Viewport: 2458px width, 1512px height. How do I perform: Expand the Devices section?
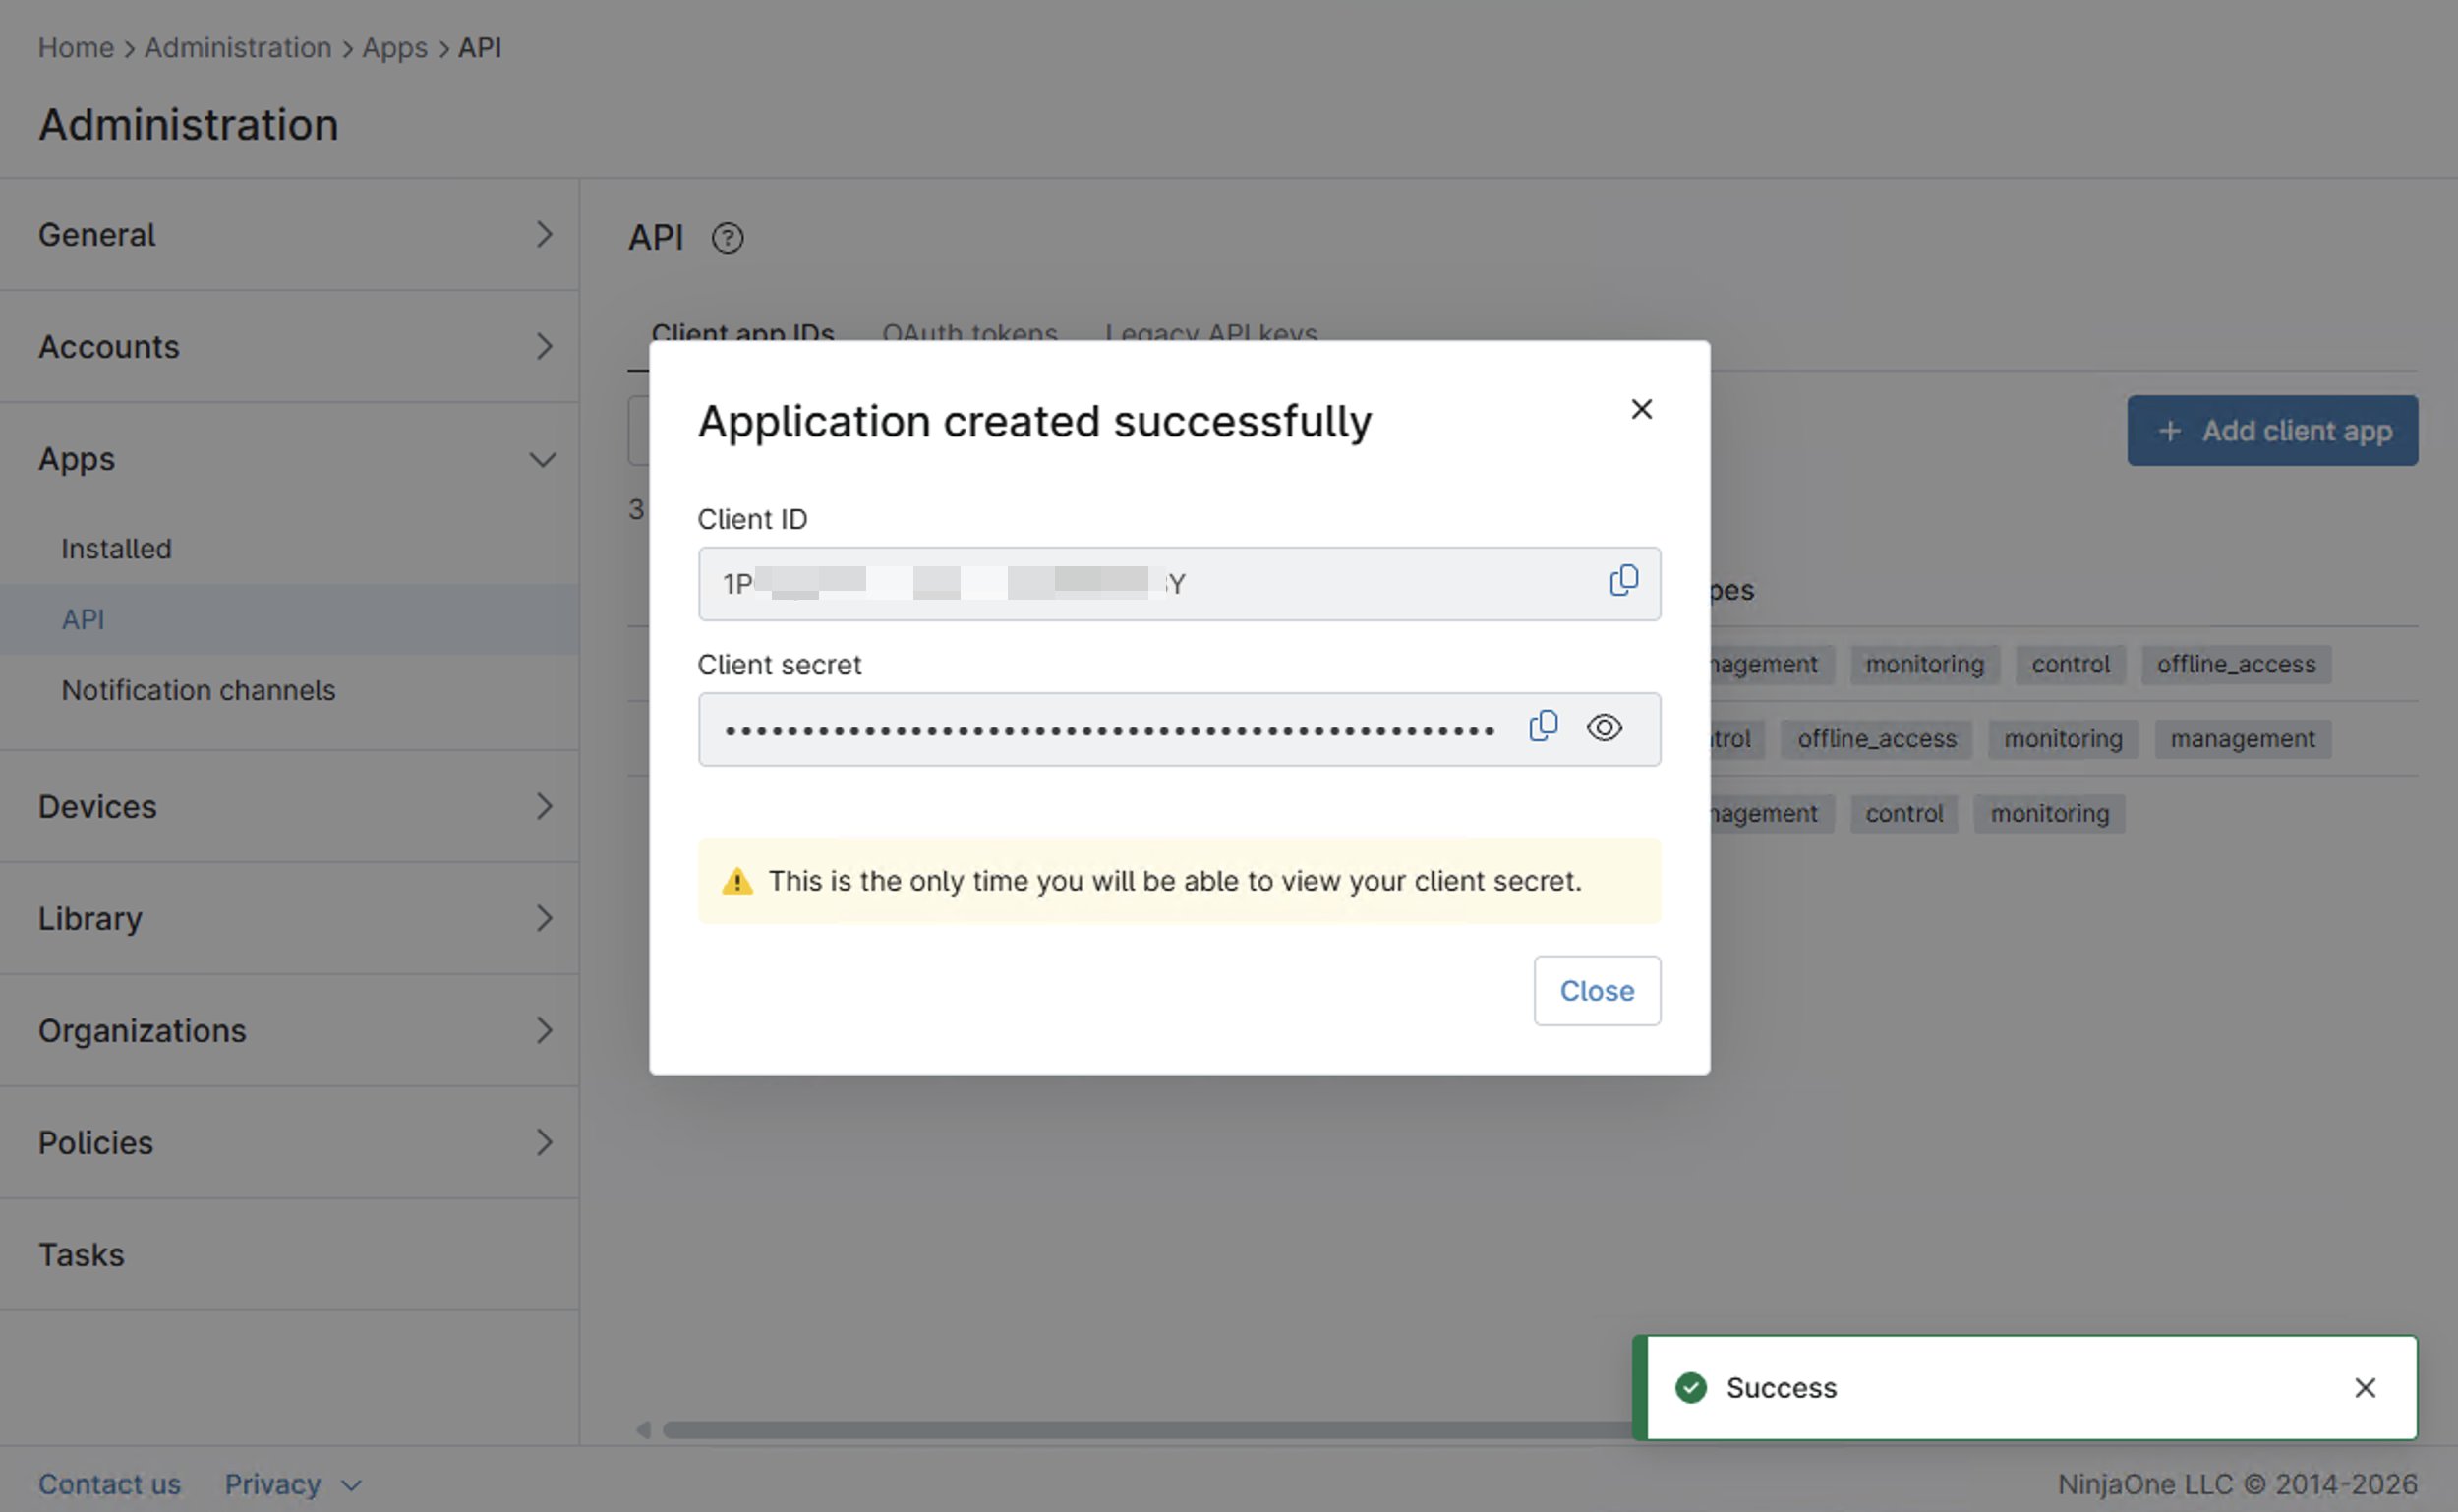[289, 807]
